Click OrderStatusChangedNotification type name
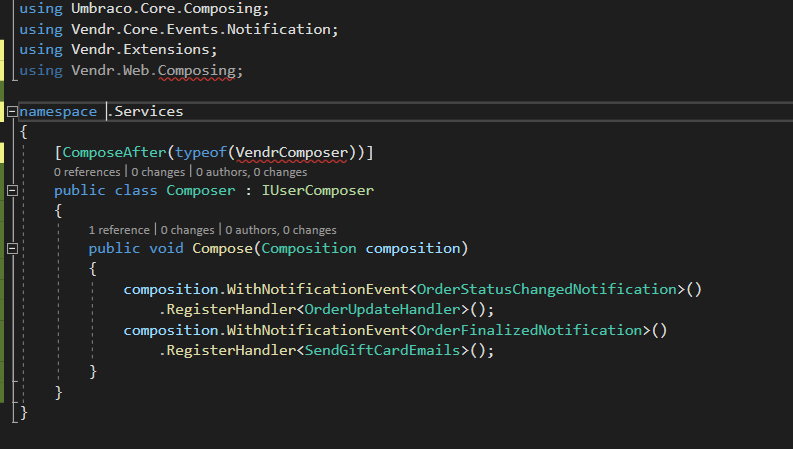Image resolution: width=793 pixels, height=449 pixels. pyautogui.click(x=547, y=289)
